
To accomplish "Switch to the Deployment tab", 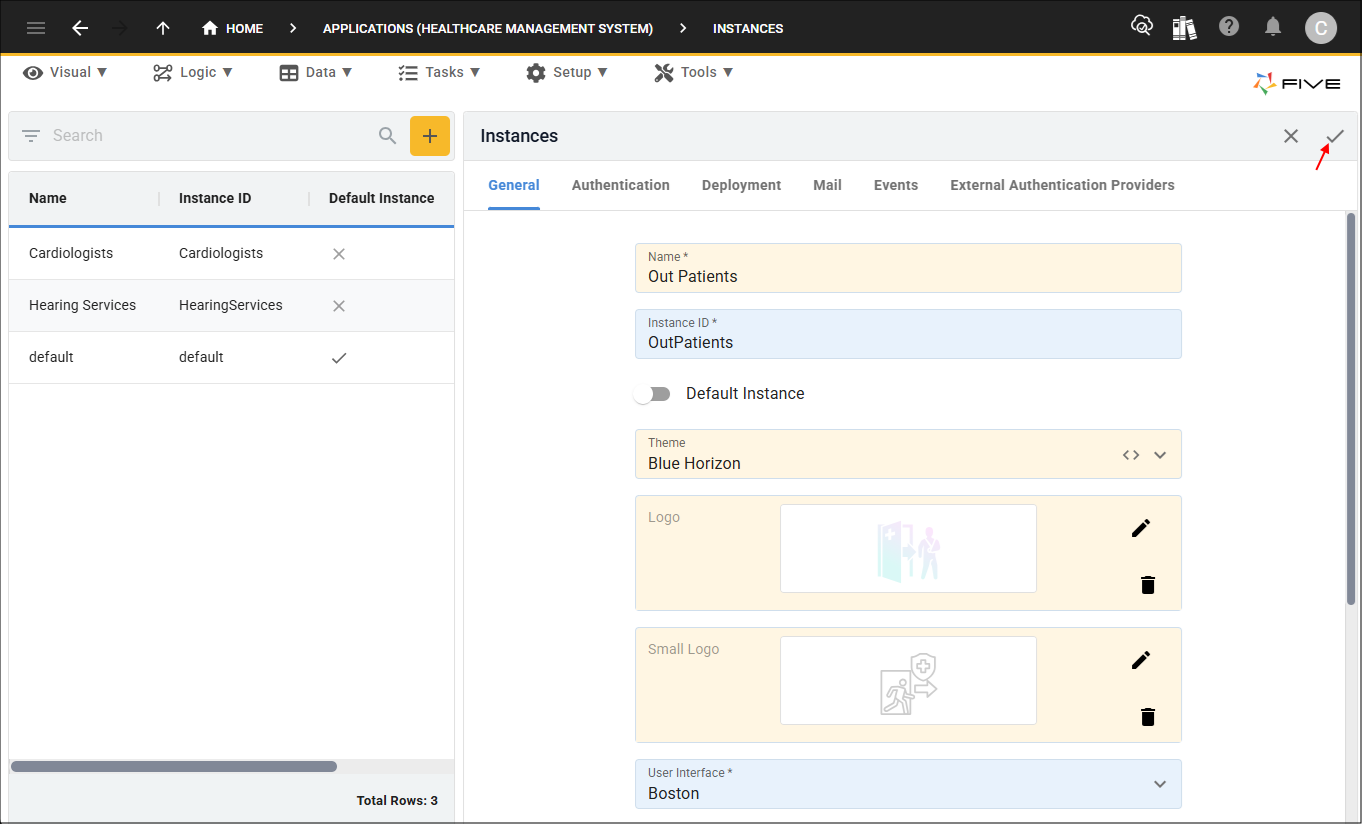I will 742,185.
